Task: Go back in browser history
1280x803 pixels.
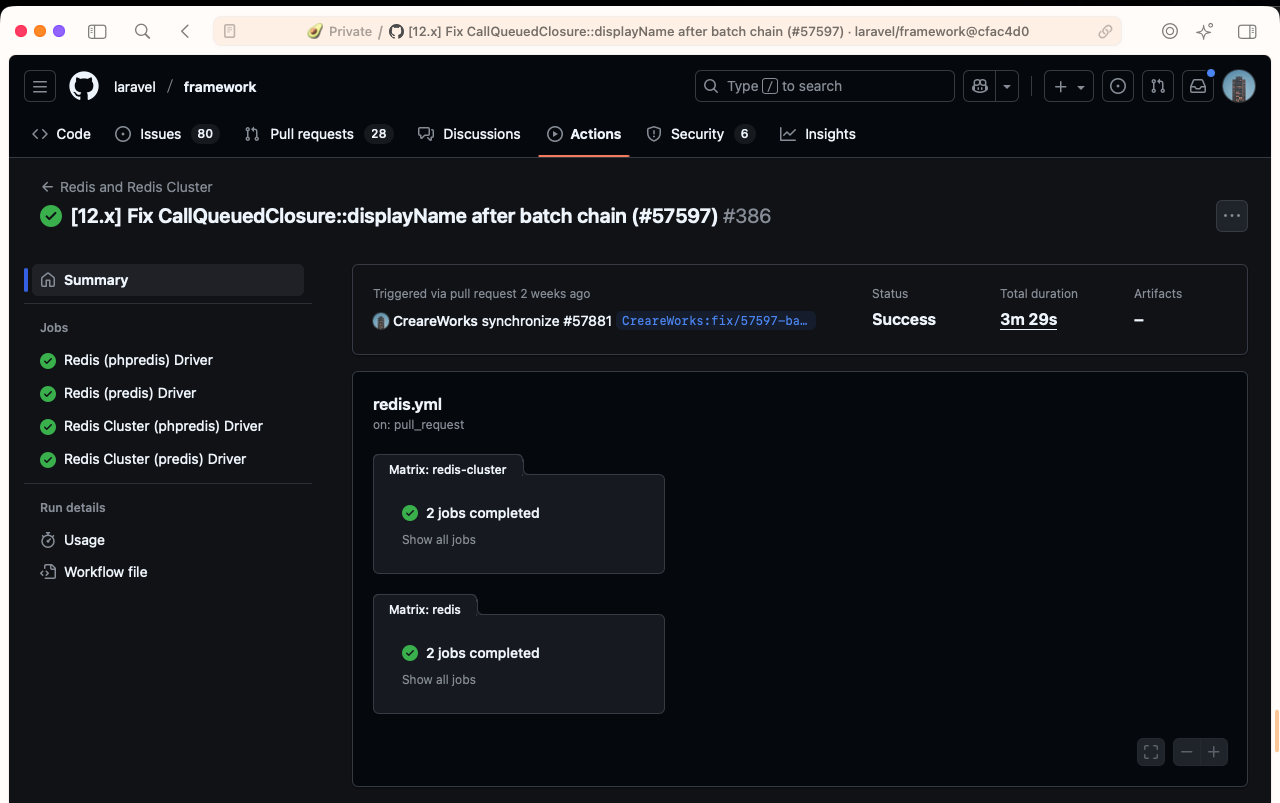Action: pyautogui.click(x=185, y=31)
